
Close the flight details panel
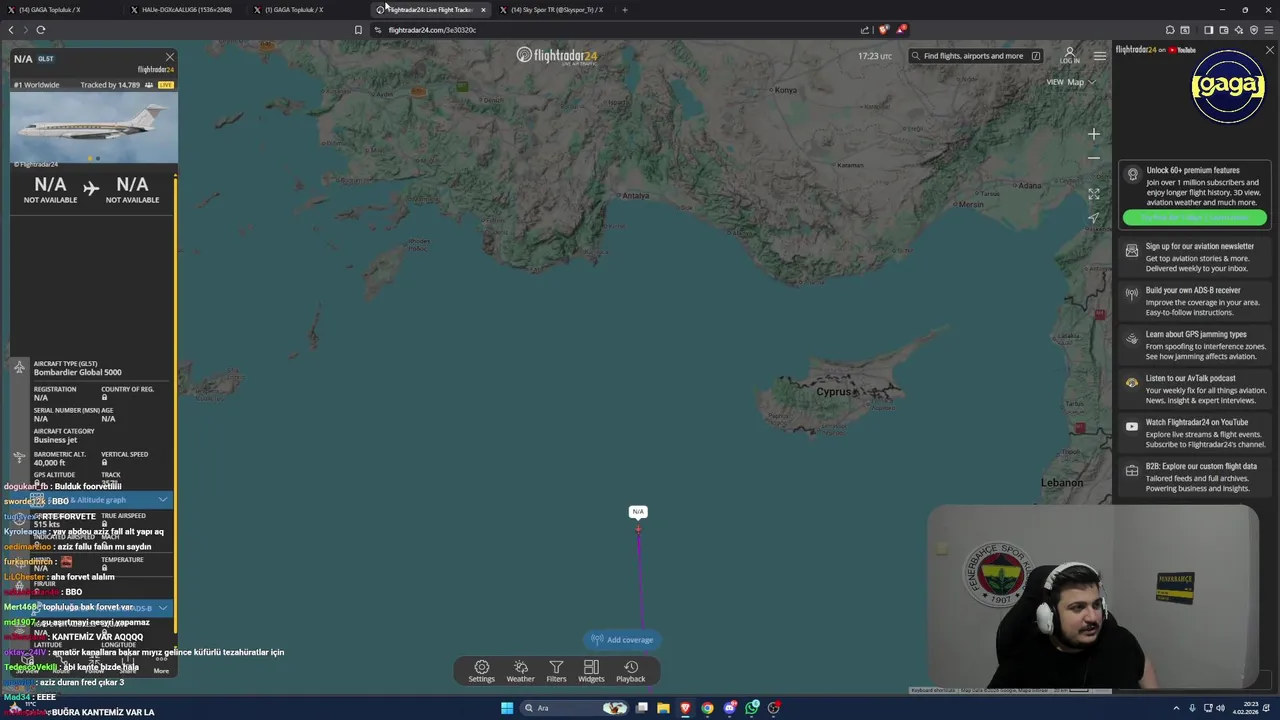[169, 58]
